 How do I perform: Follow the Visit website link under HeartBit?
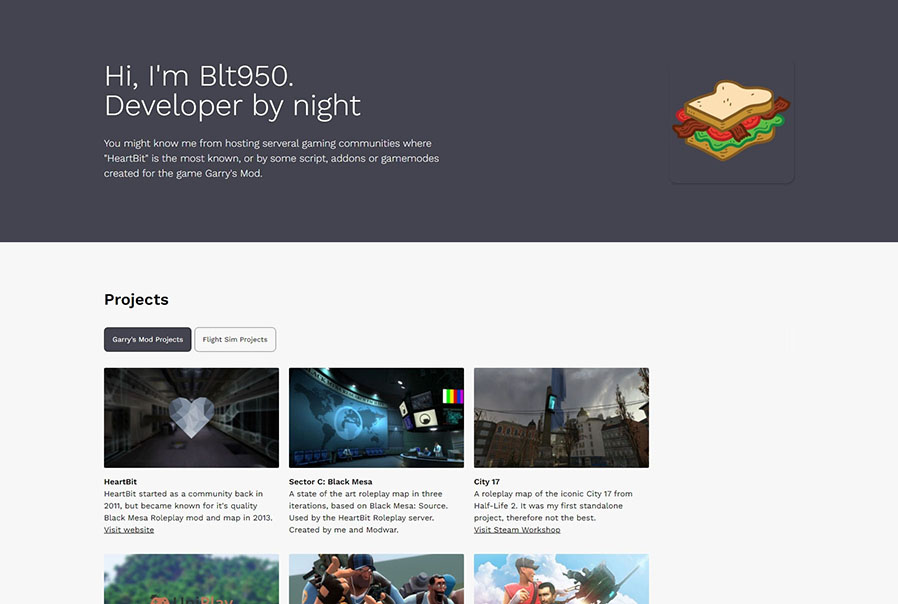coord(129,530)
